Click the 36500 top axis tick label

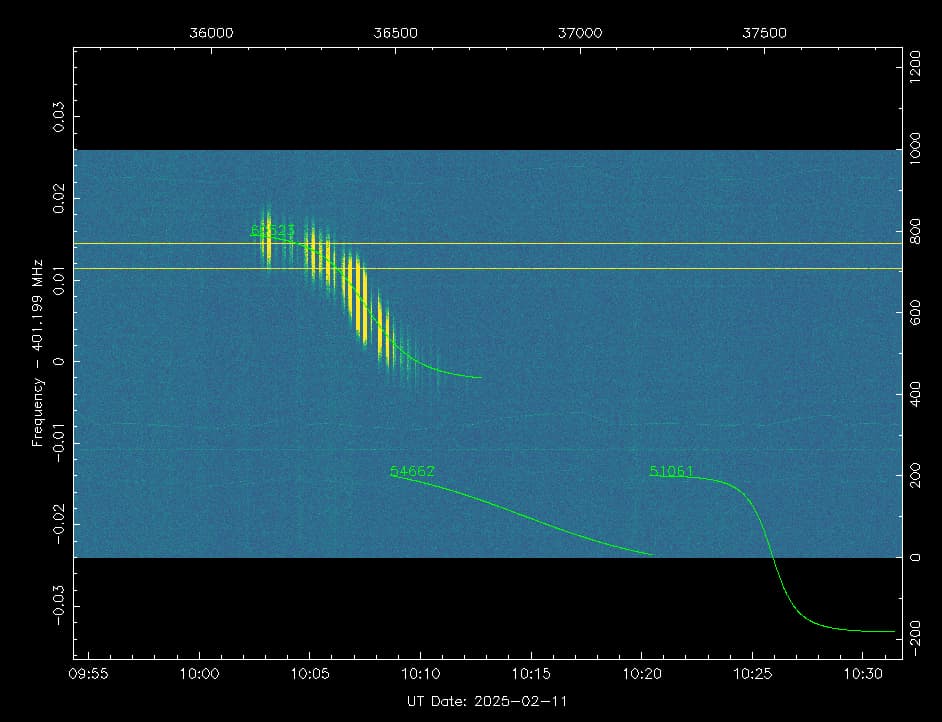tap(395, 32)
